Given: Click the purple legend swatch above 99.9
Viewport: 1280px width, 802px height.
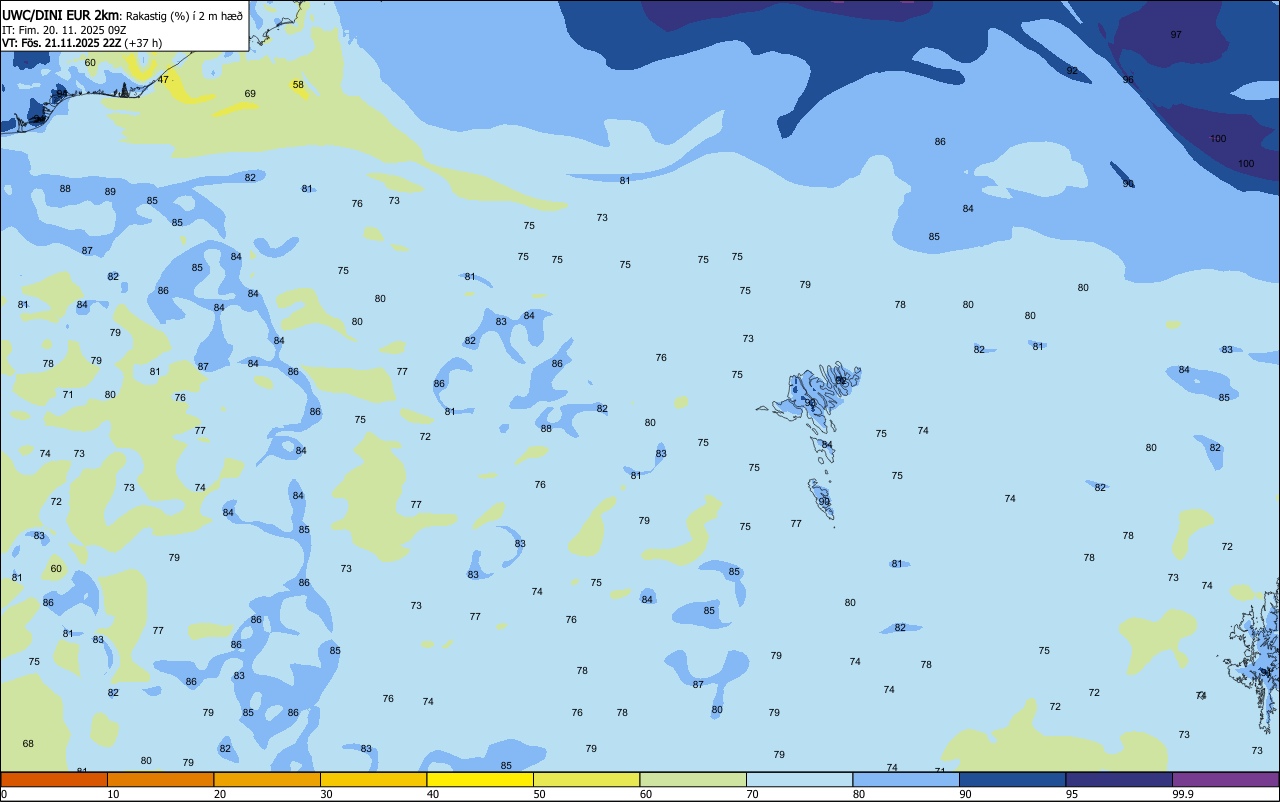Looking at the screenshot, I should tap(1225, 779).
